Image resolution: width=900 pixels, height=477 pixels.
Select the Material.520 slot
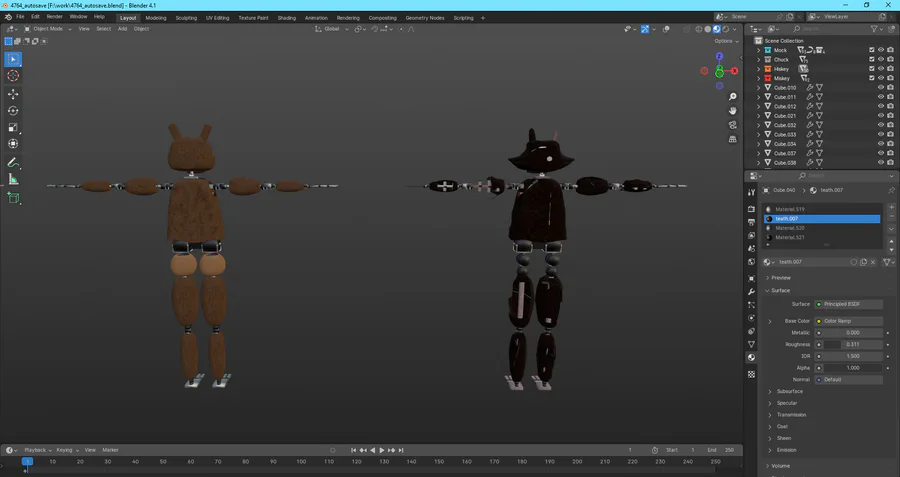coord(822,228)
